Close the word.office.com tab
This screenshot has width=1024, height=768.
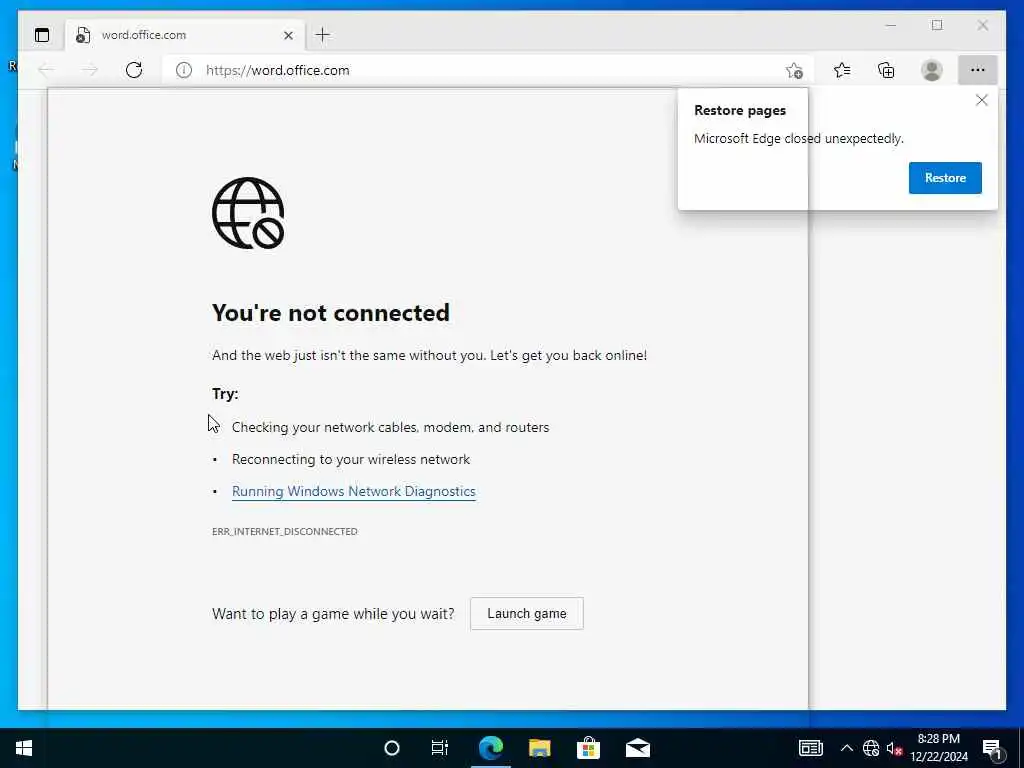288,35
